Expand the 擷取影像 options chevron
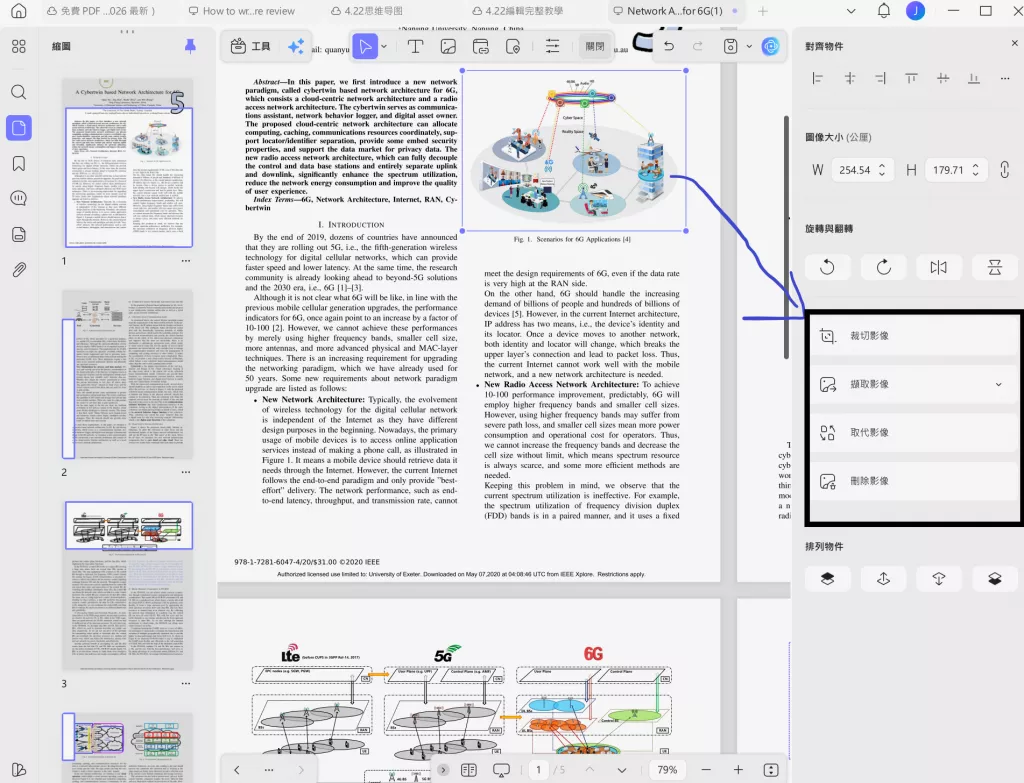Viewport: 1024px width, 783px height. [x=998, y=384]
